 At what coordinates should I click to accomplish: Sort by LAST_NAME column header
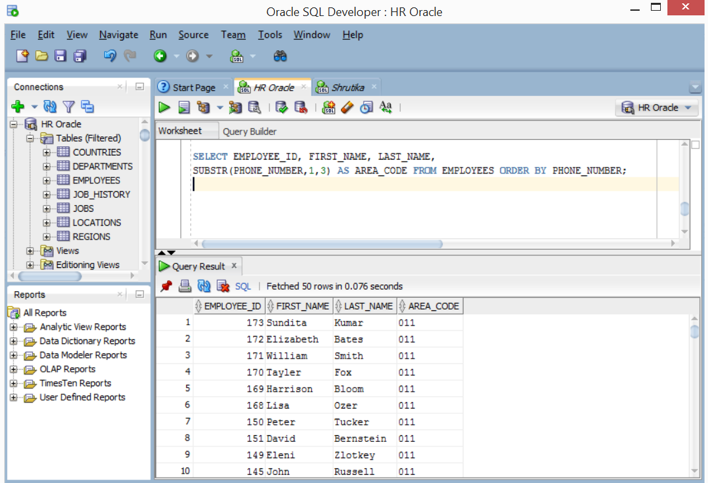pos(365,306)
